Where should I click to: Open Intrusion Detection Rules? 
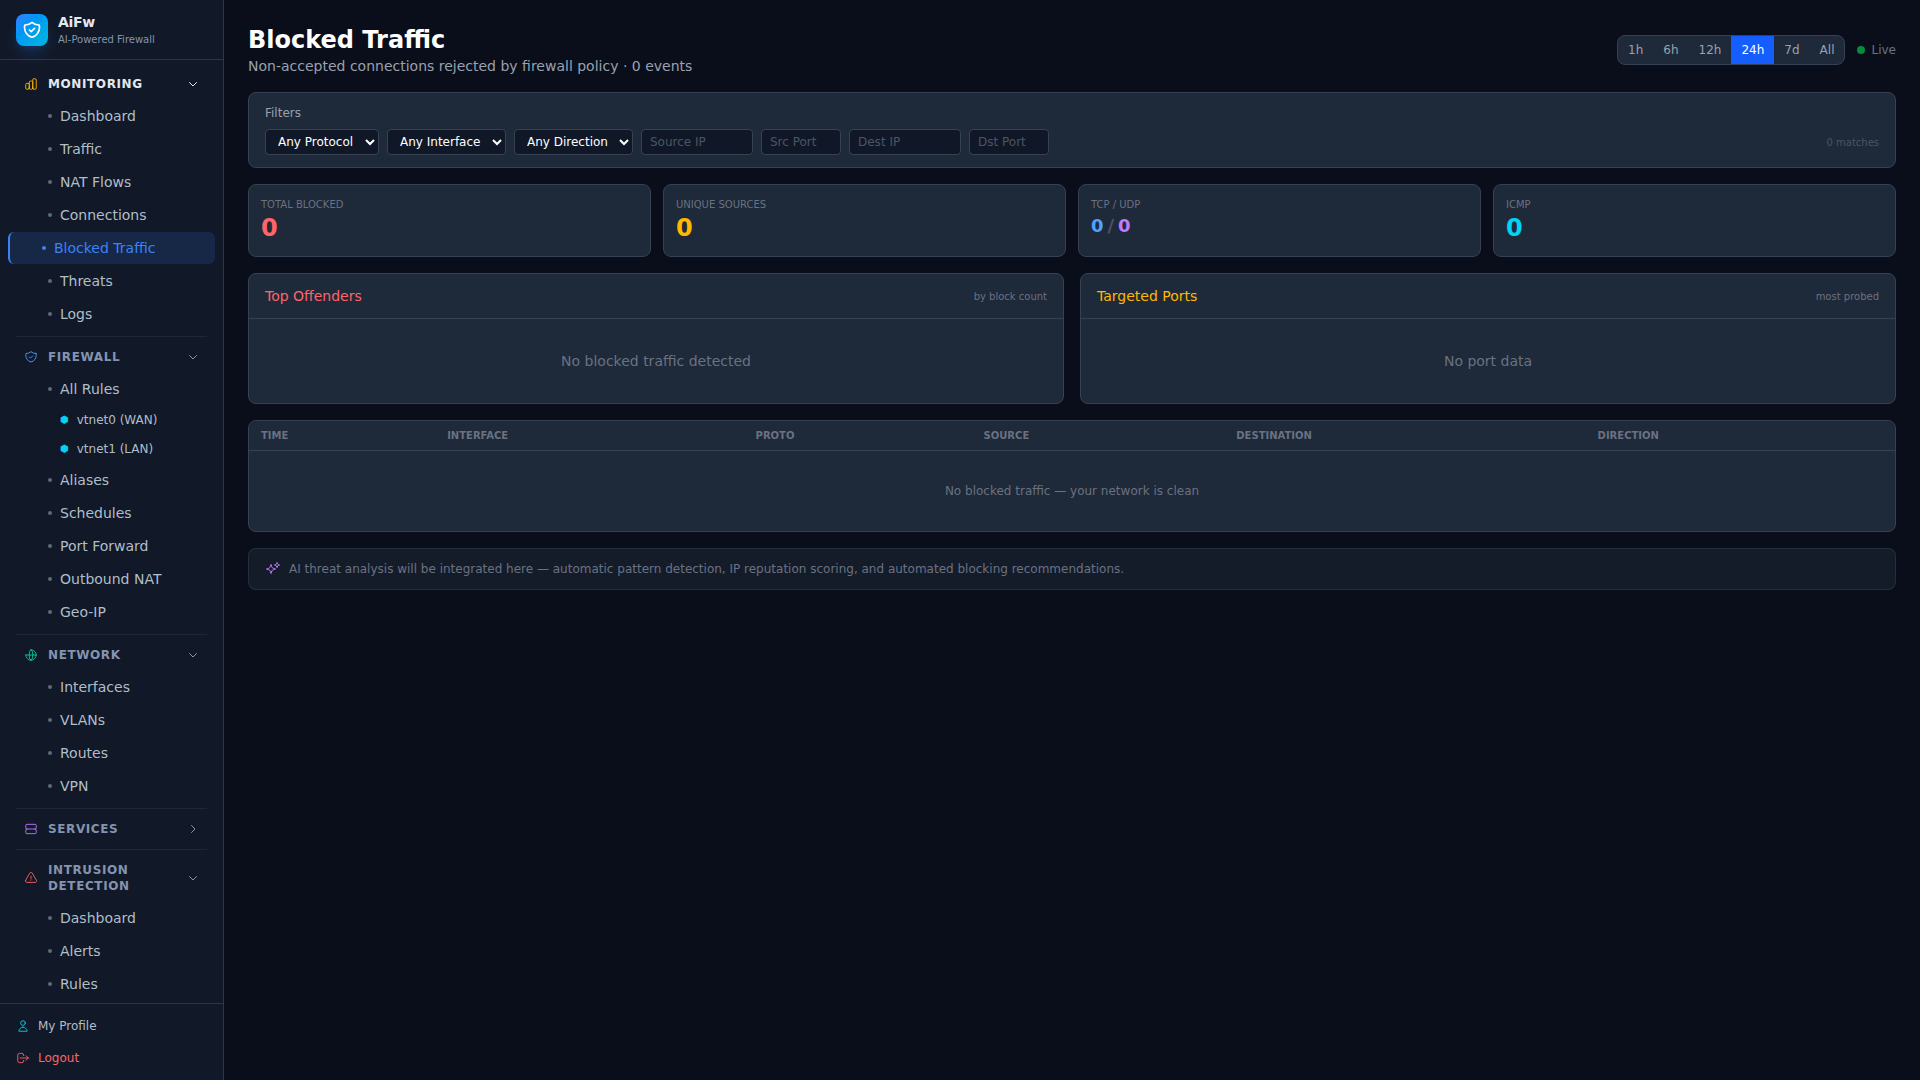click(111, 984)
